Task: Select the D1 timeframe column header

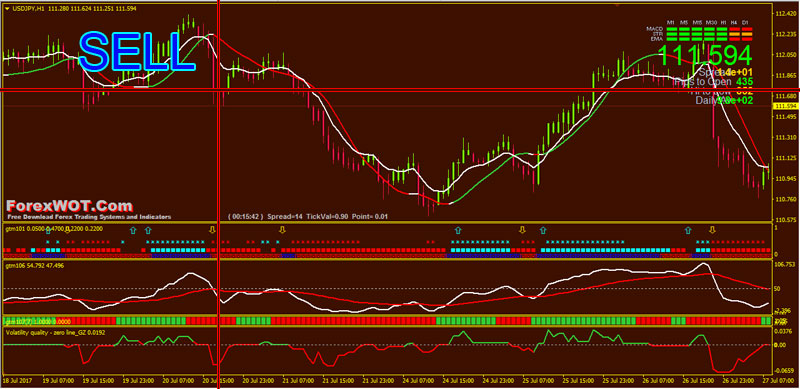Action: coord(745,22)
